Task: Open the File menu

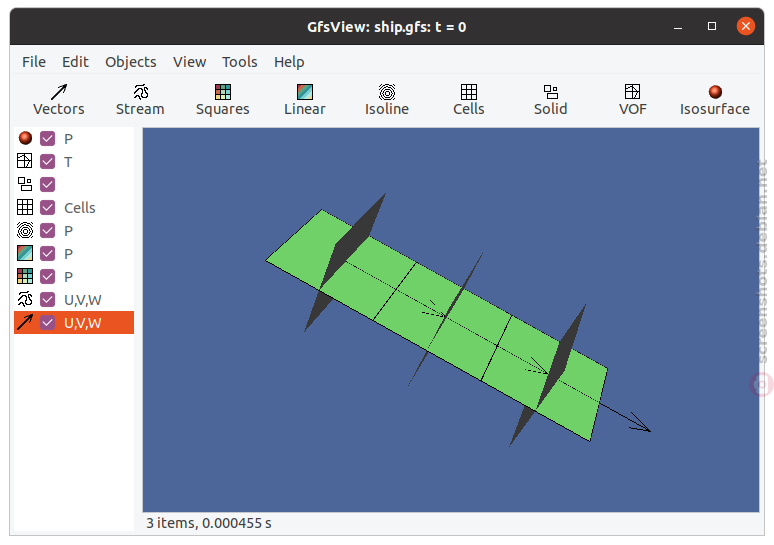Action: tap(34, 62)
